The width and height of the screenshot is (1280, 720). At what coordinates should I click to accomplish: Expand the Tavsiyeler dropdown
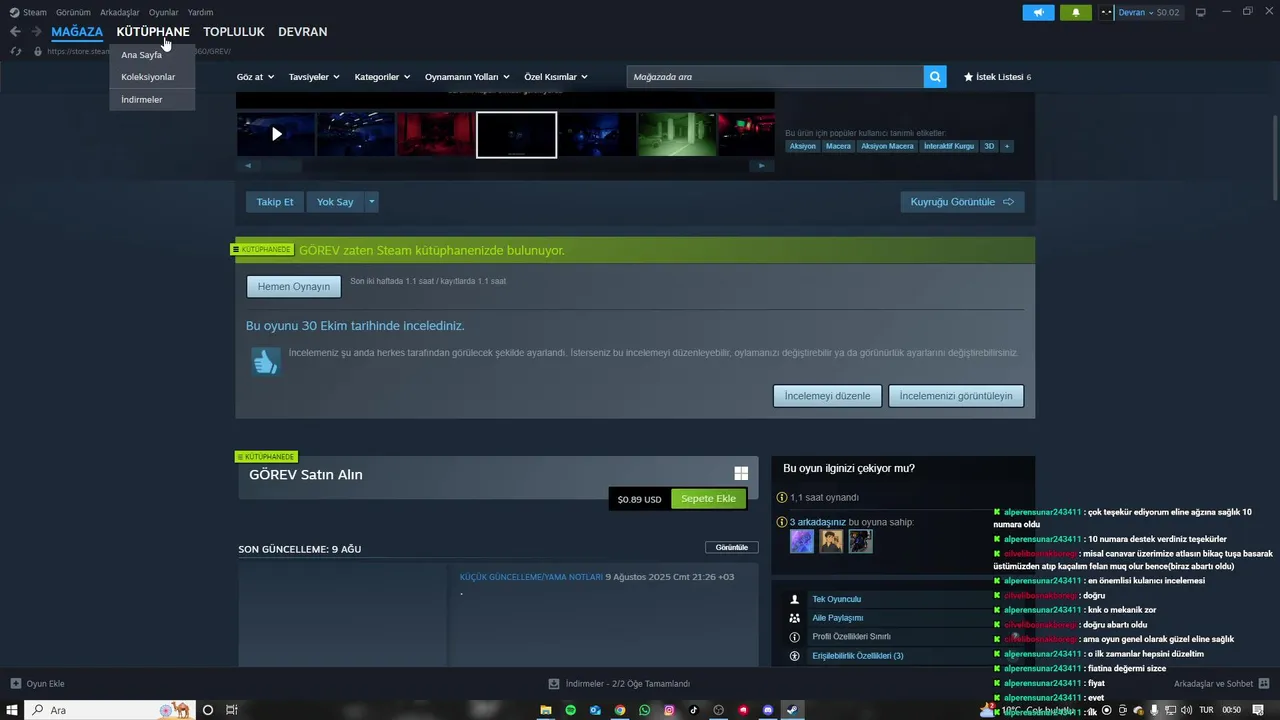click(x=314, y=77)
